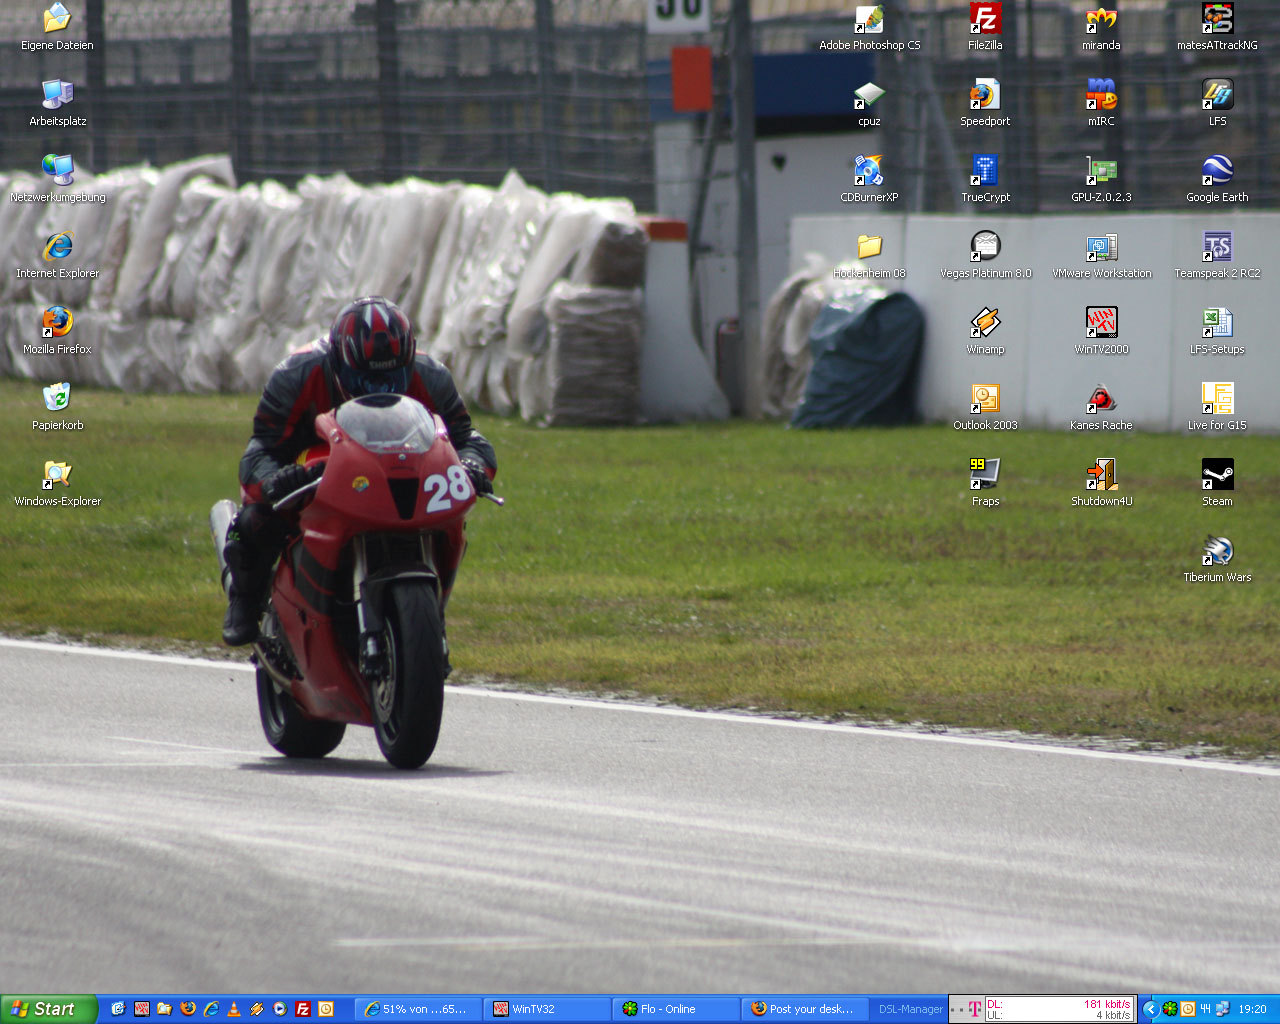Open the Start menu
The image size is (1280, 1024).
click(x=49, y=1009)
